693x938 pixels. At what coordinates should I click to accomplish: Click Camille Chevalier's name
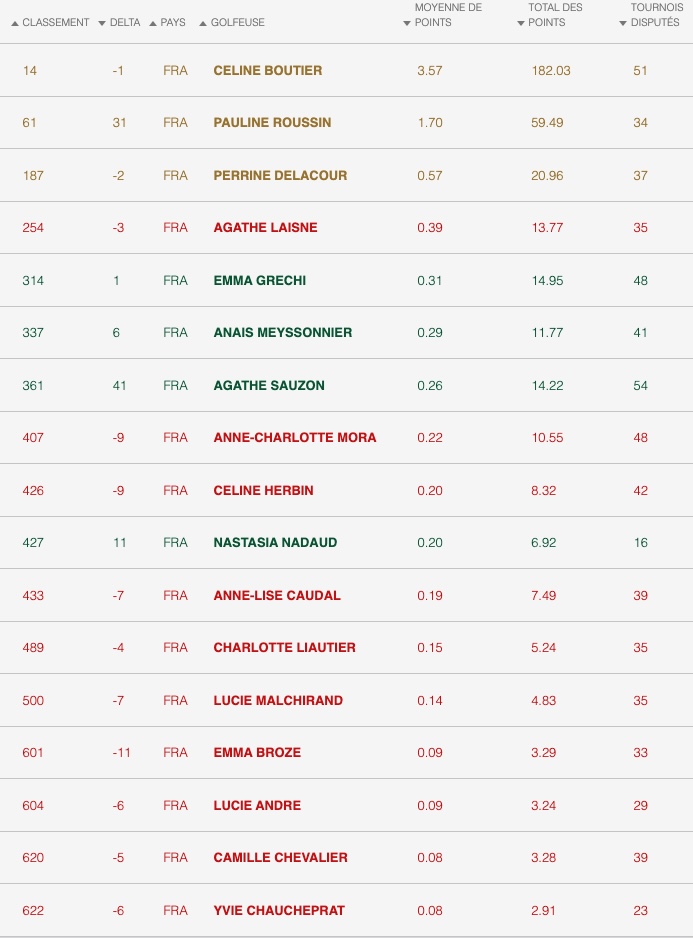point(280,857)
